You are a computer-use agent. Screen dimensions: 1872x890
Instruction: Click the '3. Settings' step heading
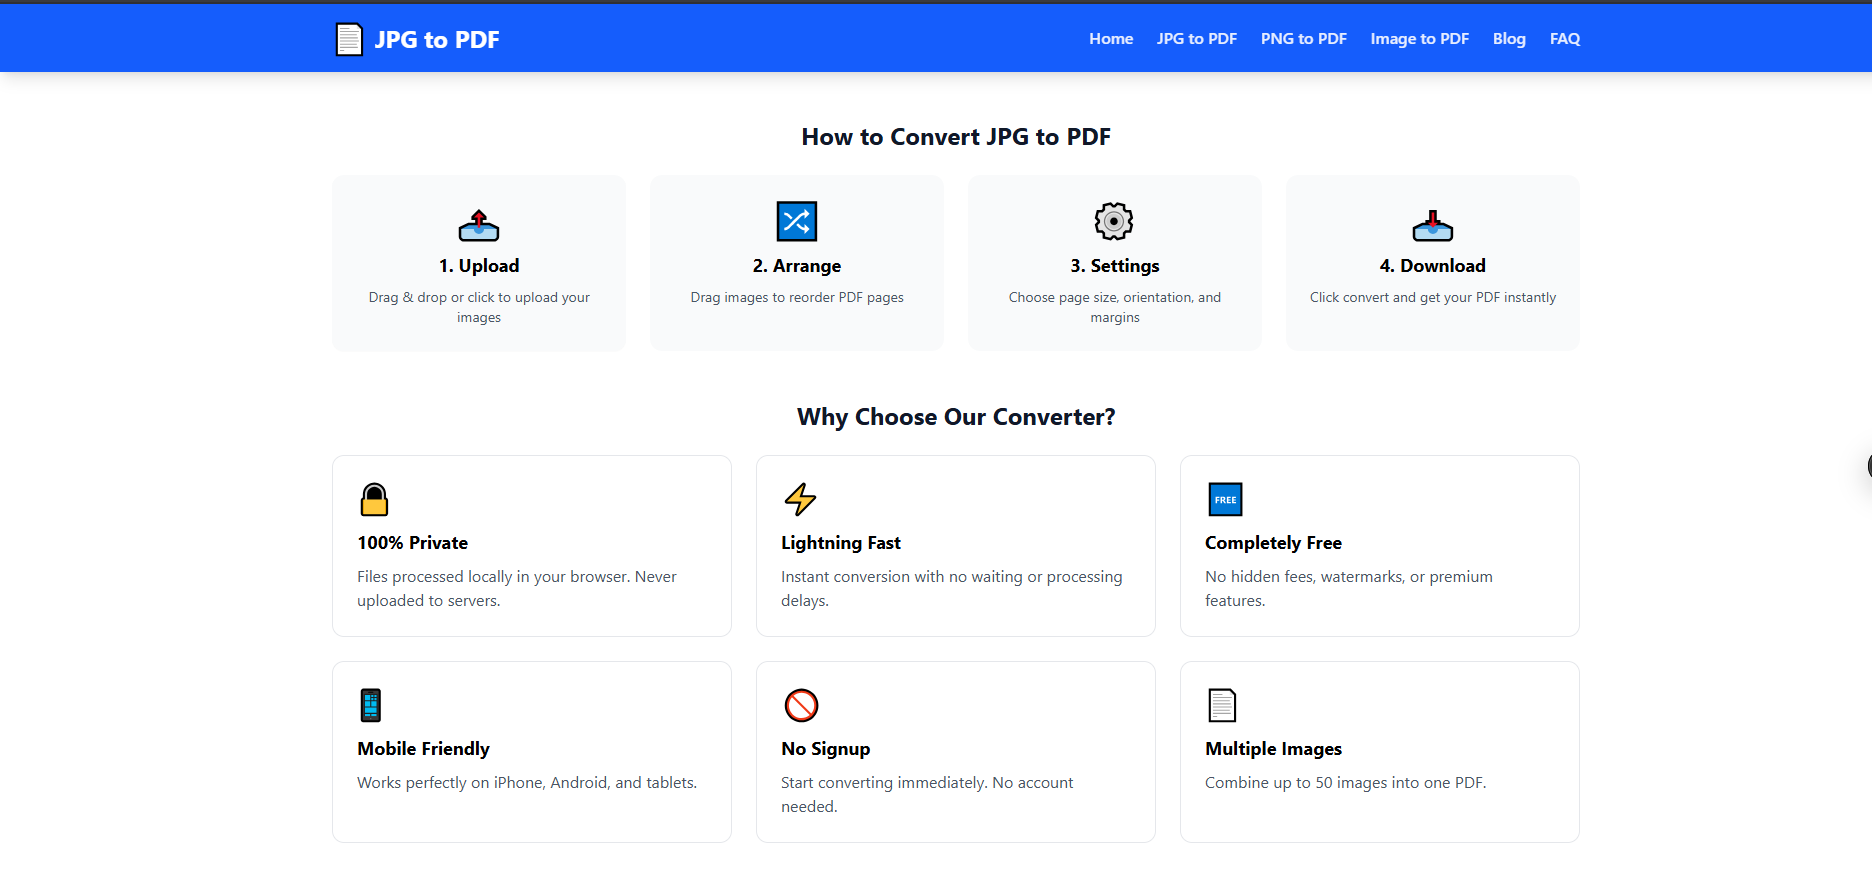point(1115,266)
